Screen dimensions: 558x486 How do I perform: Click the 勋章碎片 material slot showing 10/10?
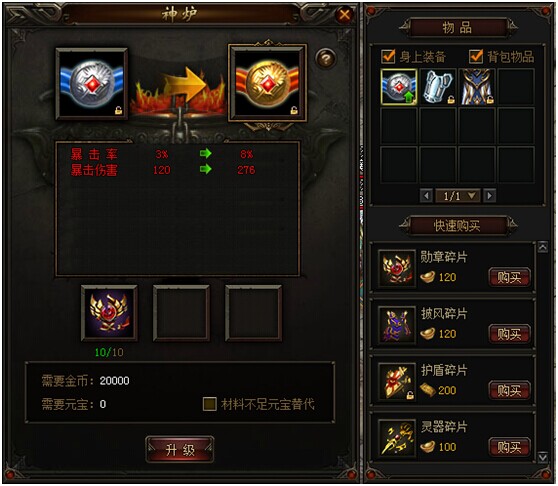pyautogui.click(x=109, y=313)
